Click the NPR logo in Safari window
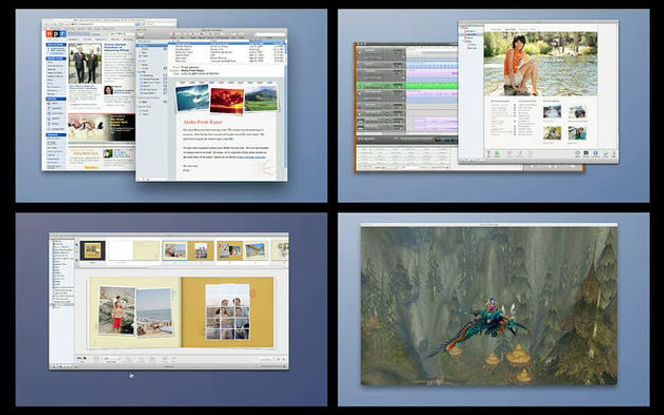This screenshot has height=415, width=664. pyautogui.click(x=56, y=33)
